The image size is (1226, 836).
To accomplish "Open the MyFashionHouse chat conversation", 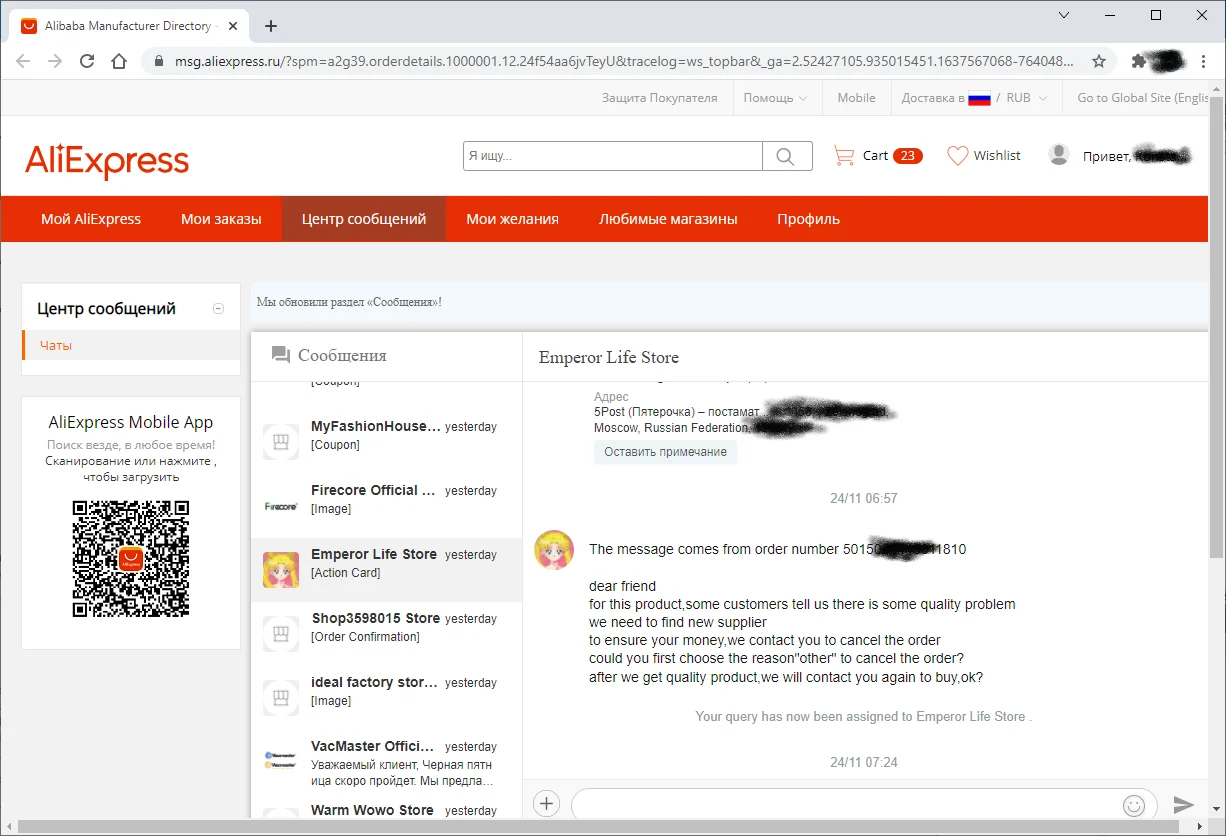I will (386, 442).
